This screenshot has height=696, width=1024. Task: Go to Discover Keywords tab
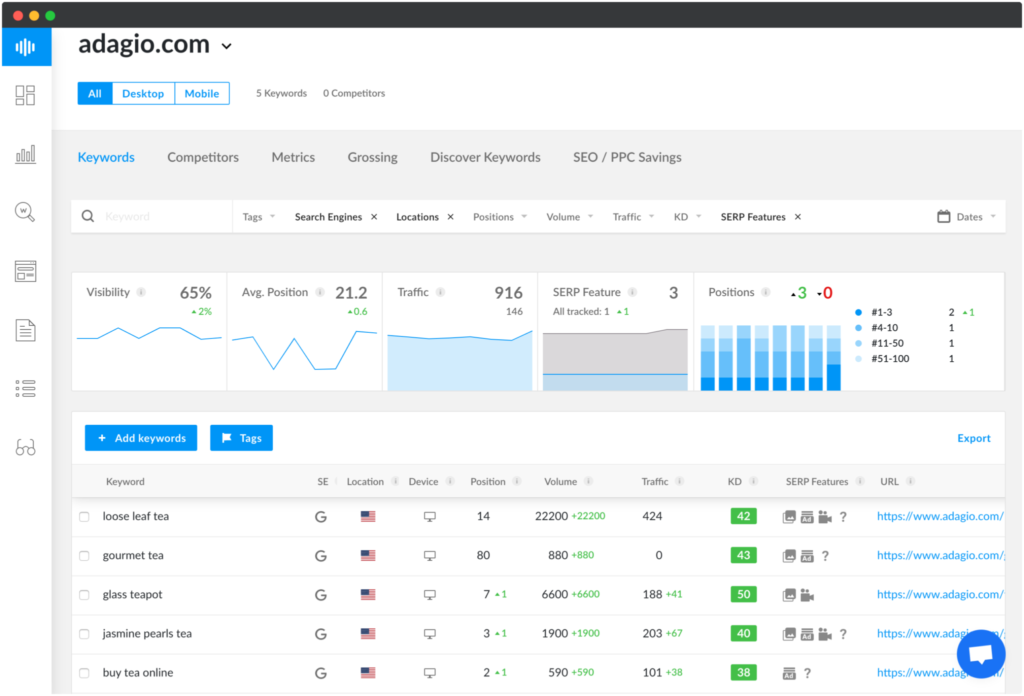pyautogui.click(x=485, y=157)
